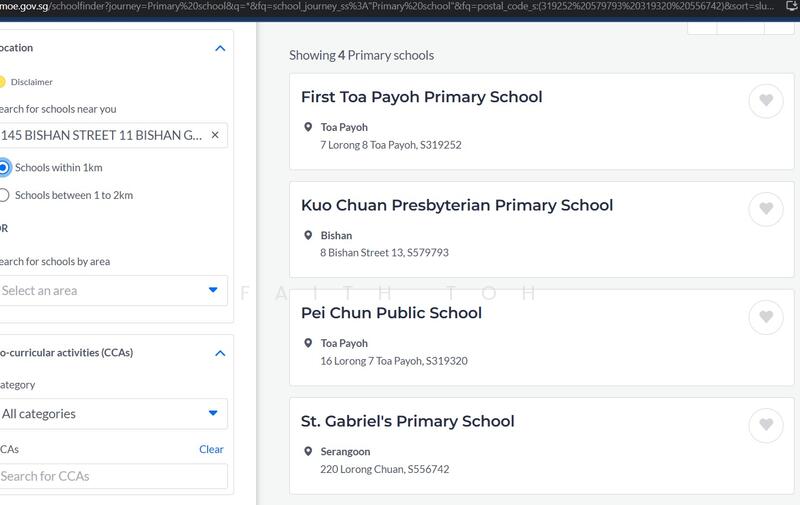
Task: Favorite First Toa Payoh Primary School heart
Action: pyautogui.click(x=766, y=101)
